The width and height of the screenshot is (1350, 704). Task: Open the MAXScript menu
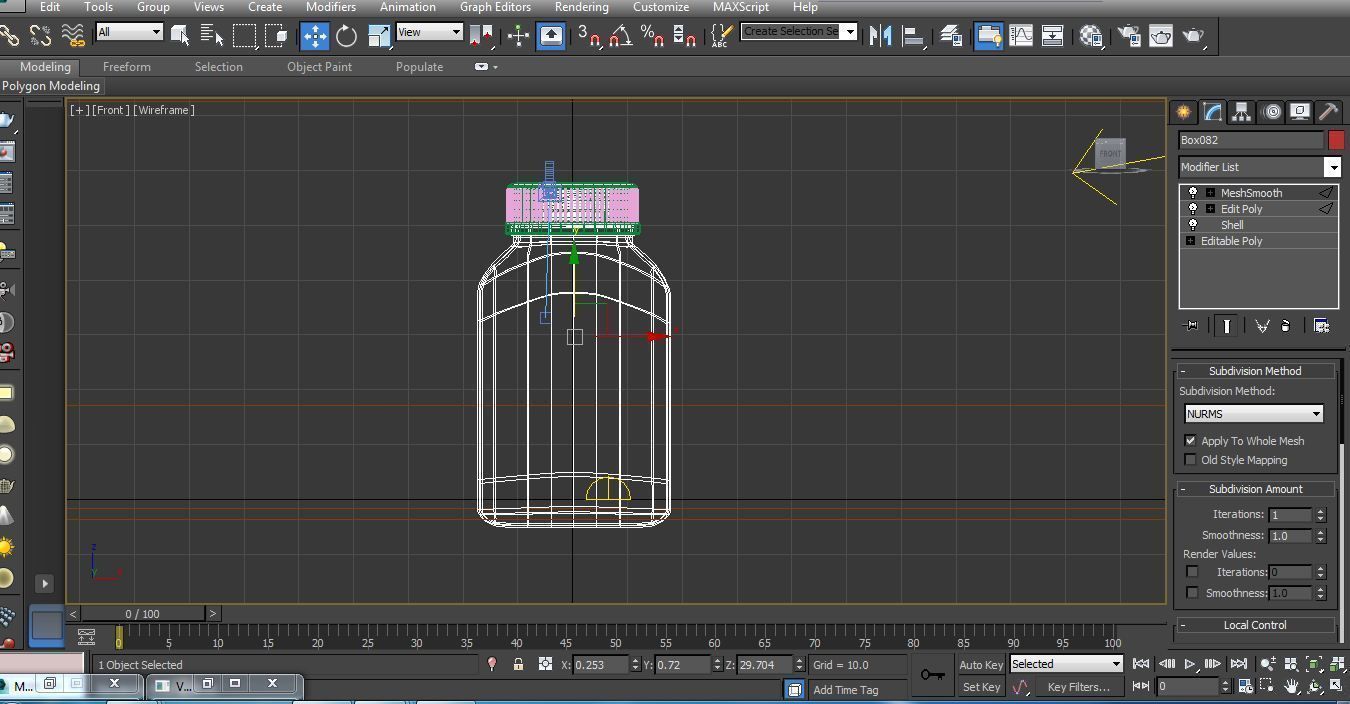(x=741, y=7)
